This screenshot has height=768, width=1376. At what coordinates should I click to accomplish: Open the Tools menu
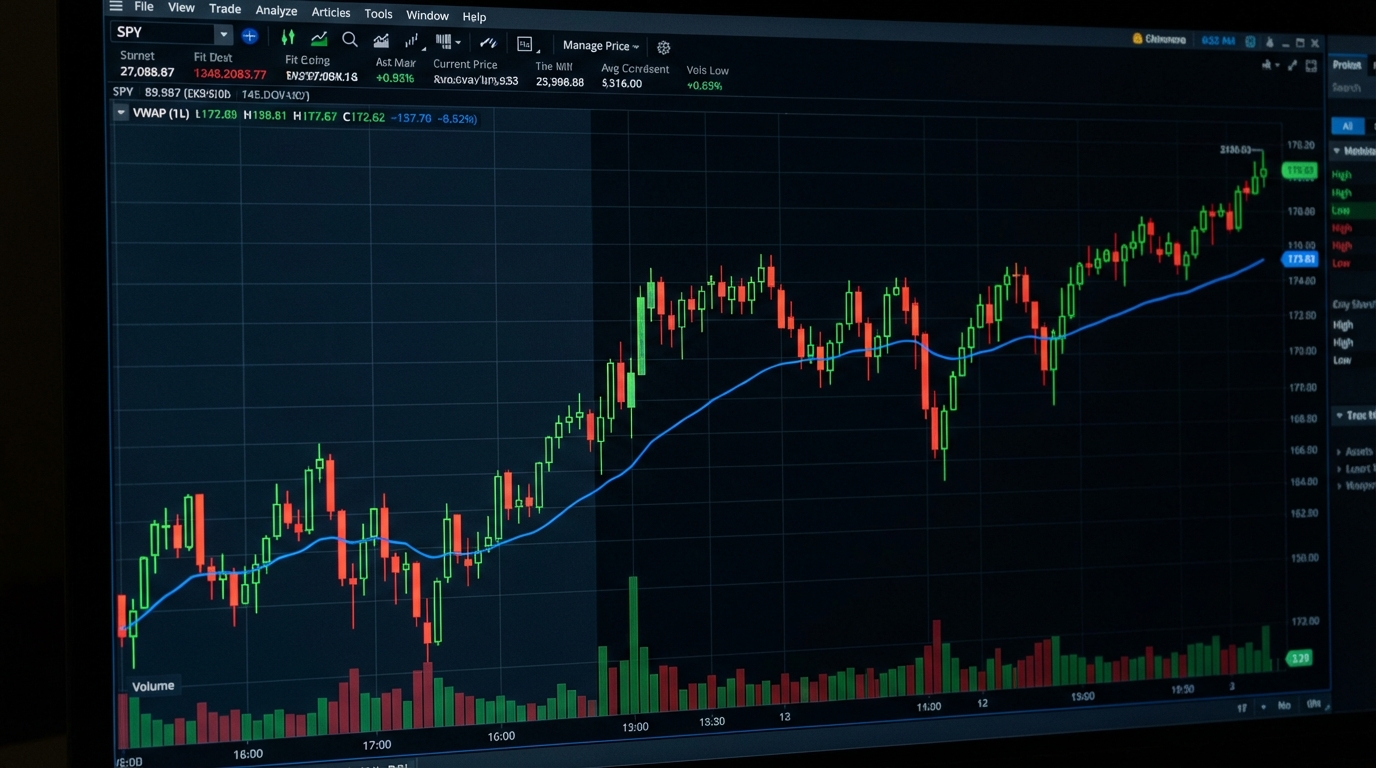pyautogui.click(x=378, y=13)
